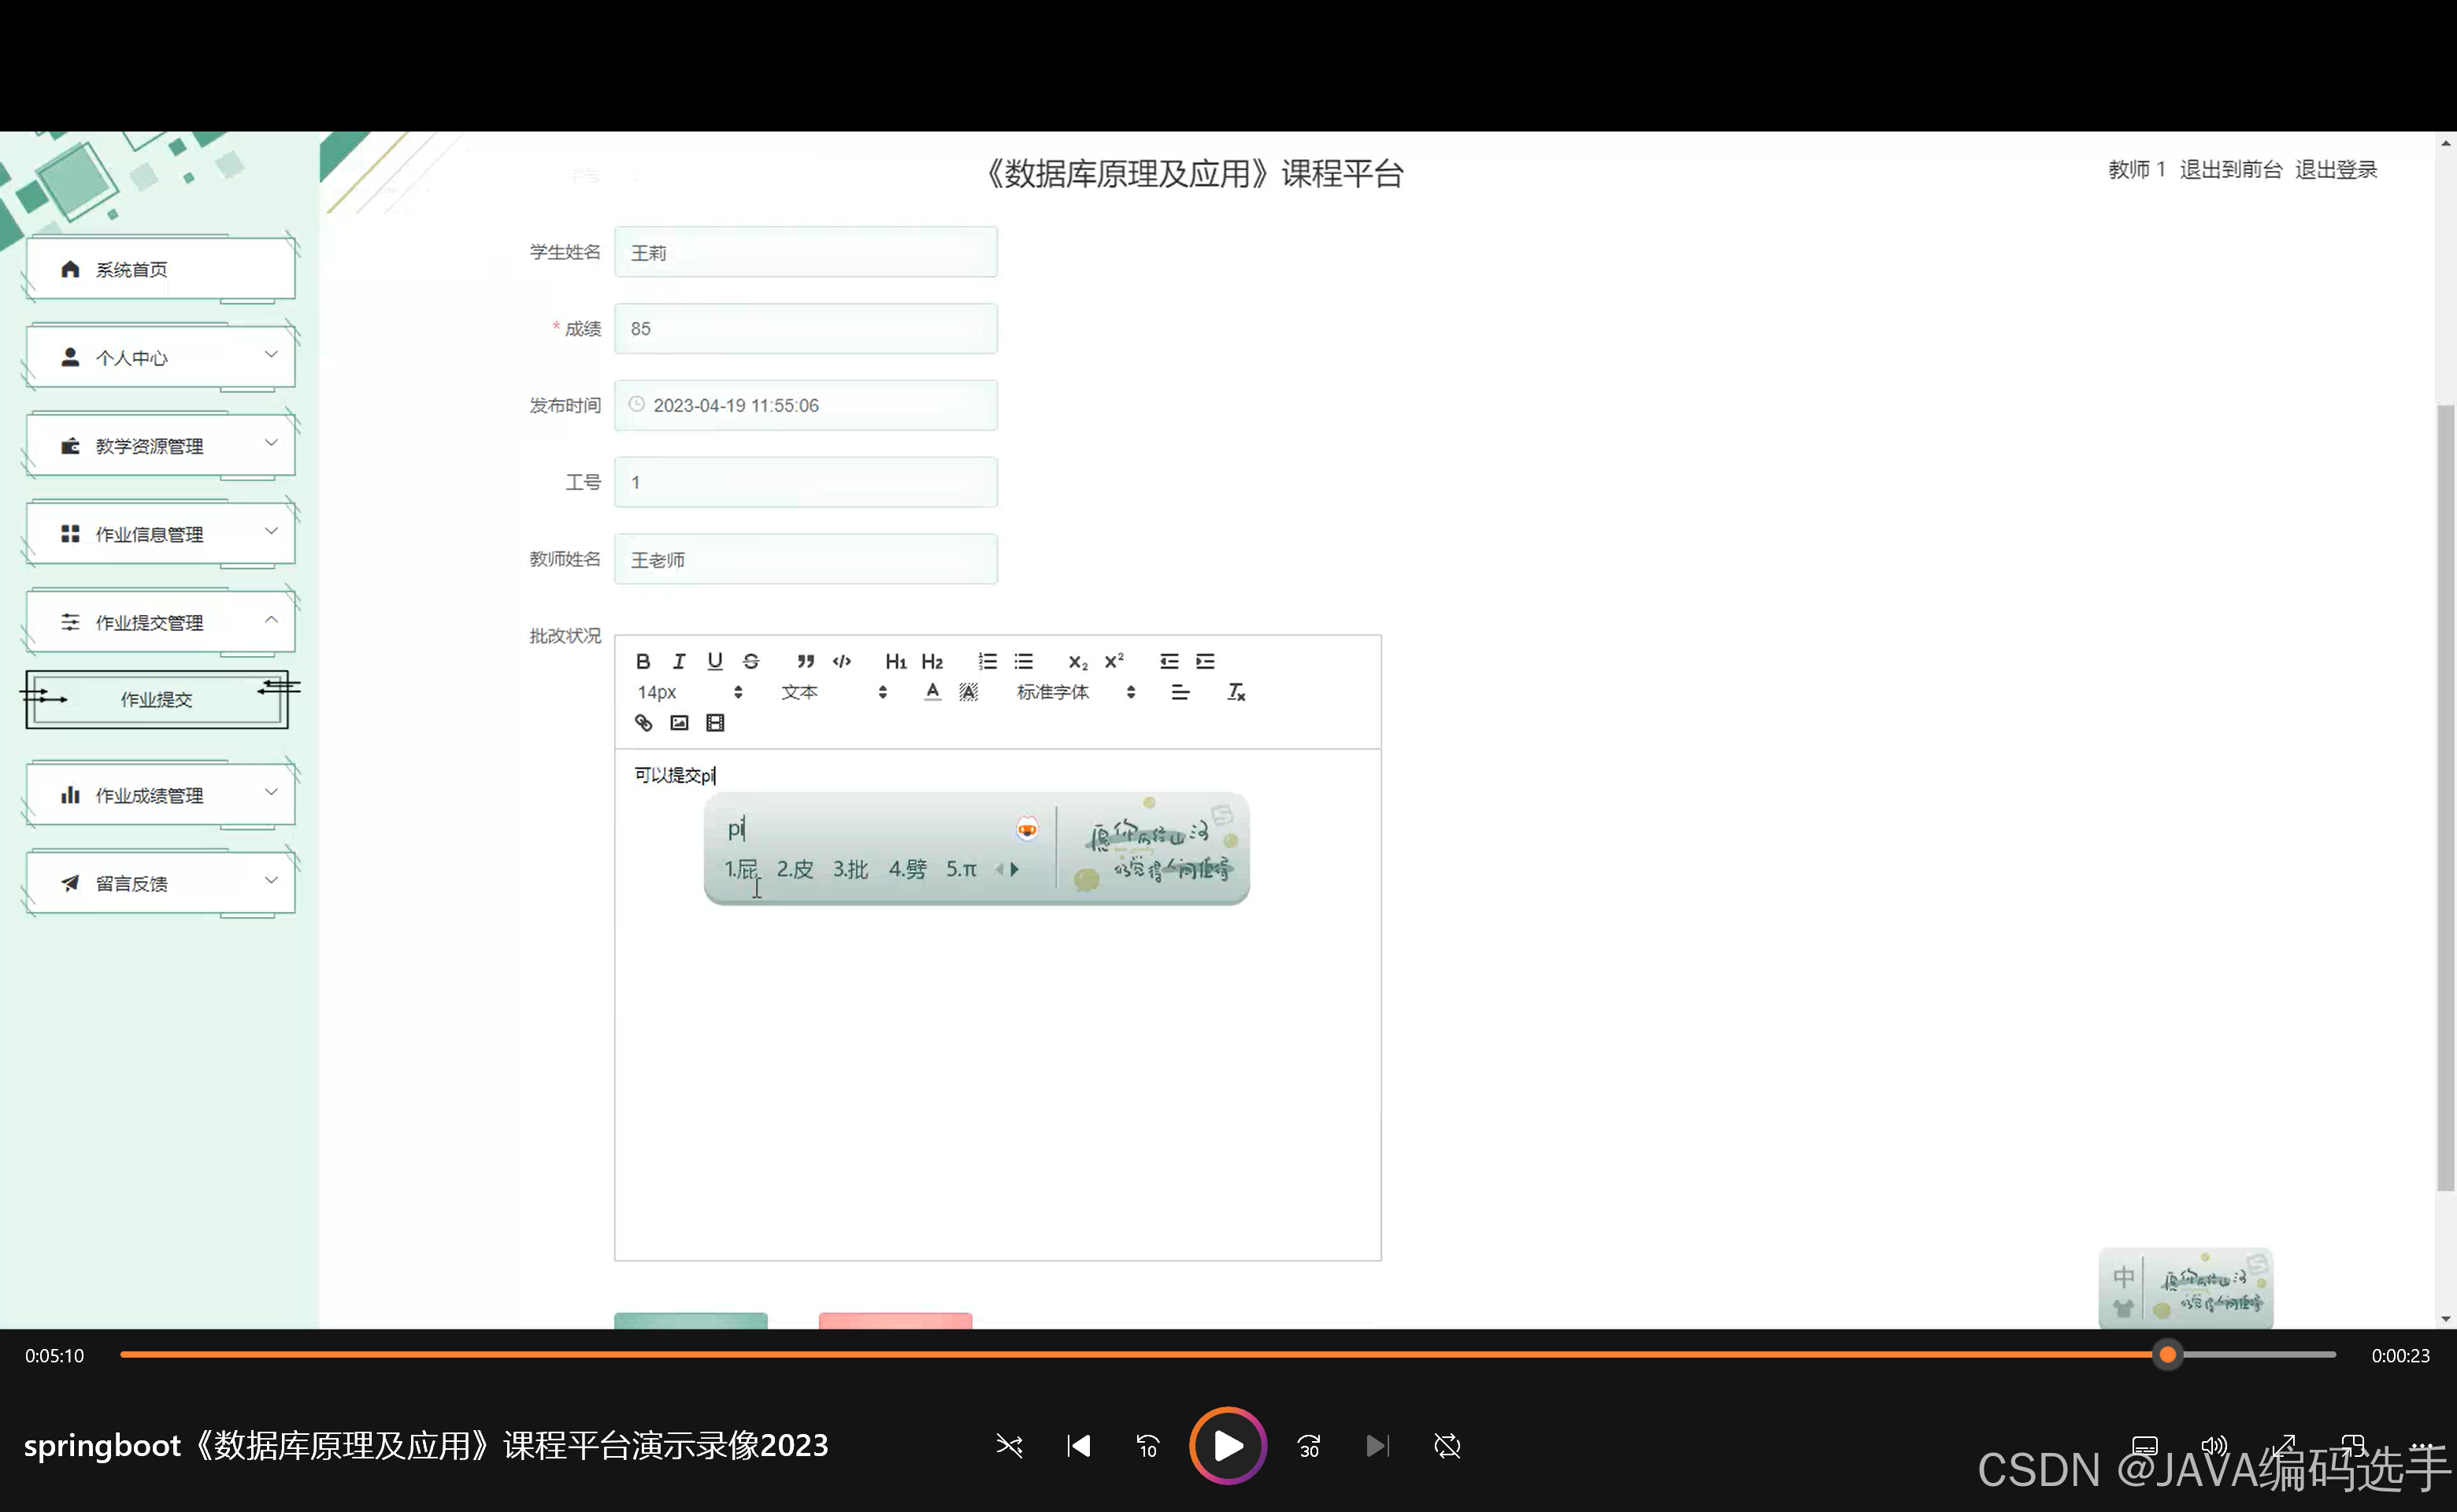This screenshot has width=2457, height=1512.
Task: Select IME candidate 2.皮
Action: (795, 869)
